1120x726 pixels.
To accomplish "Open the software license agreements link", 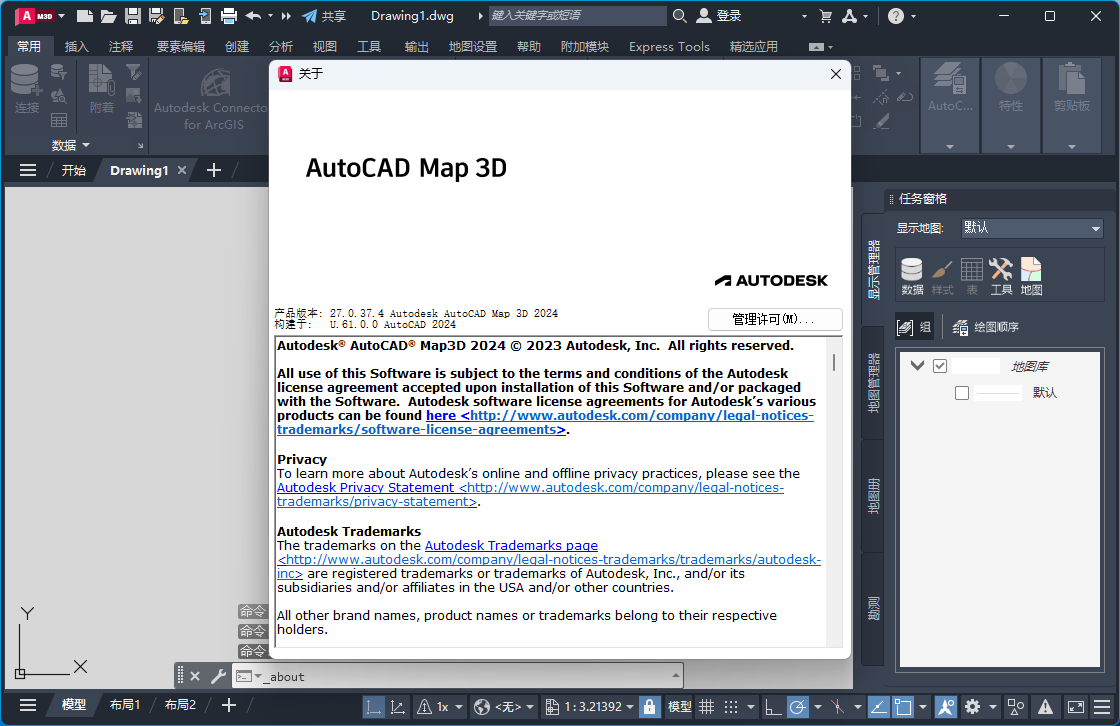I will 546,422.
